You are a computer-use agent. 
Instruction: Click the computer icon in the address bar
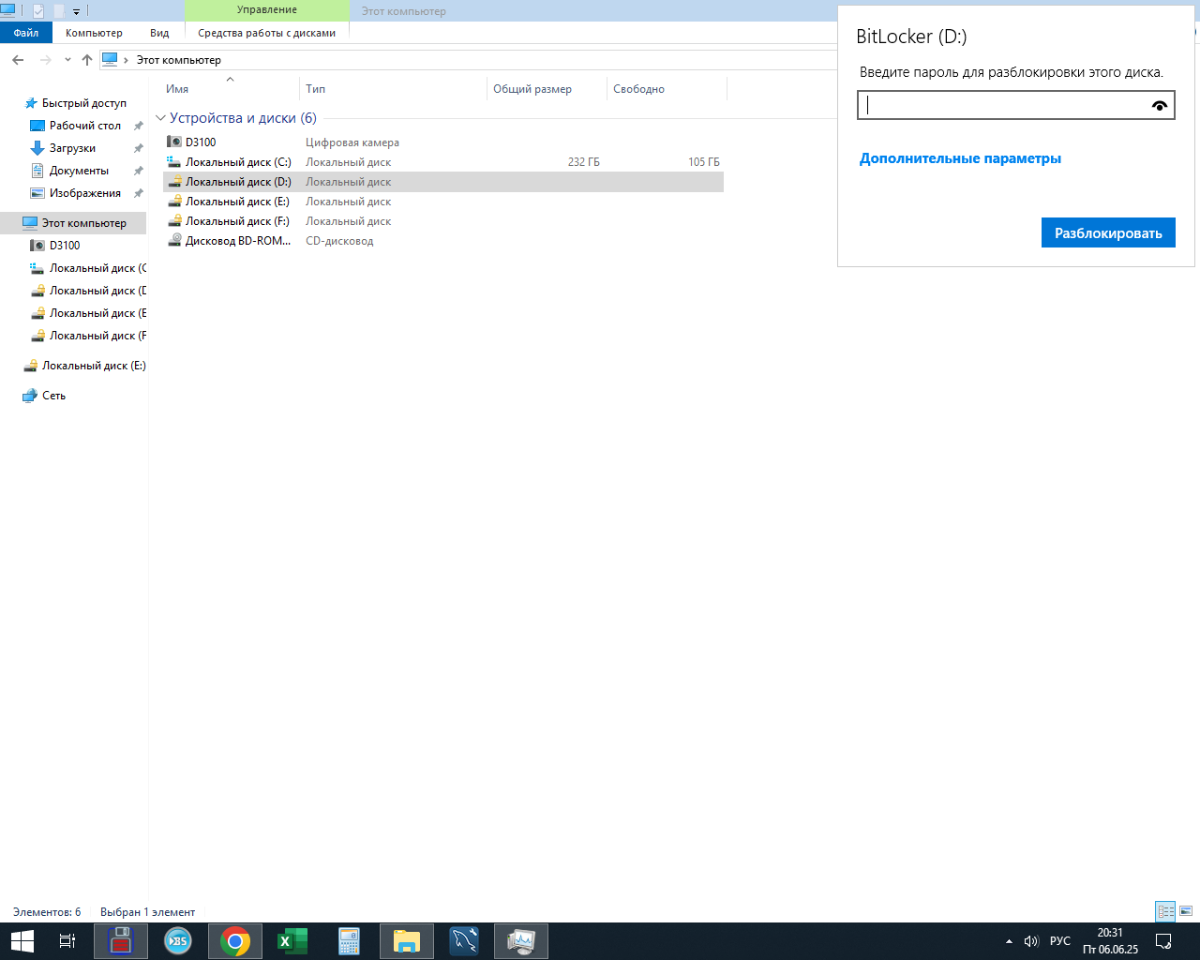tap(110, 60)
